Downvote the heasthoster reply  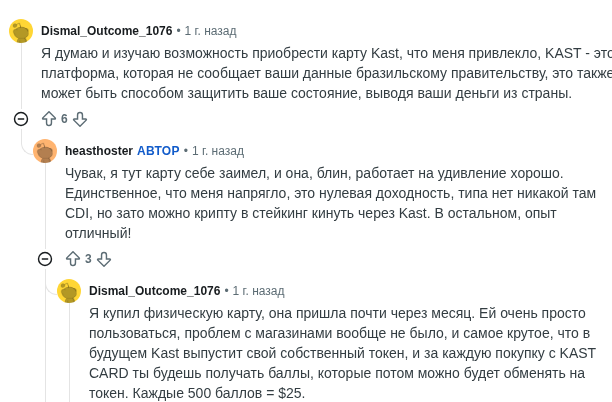click(104, 259)
